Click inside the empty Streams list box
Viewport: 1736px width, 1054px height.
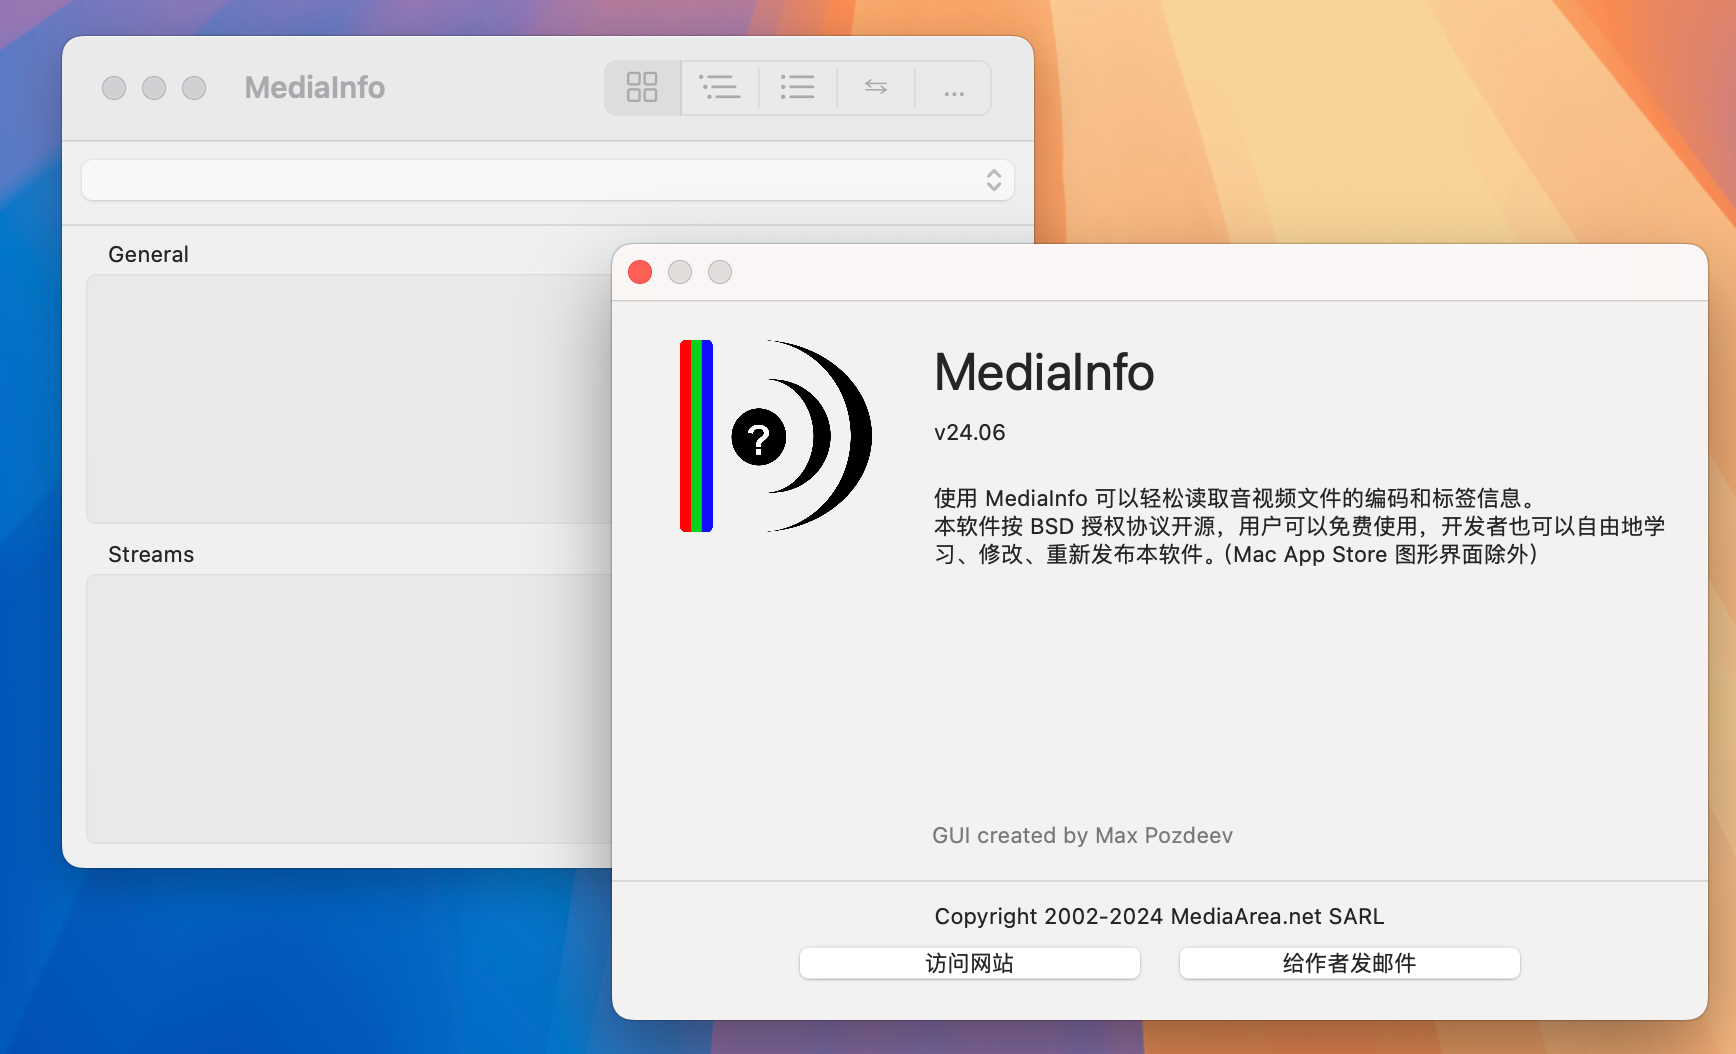[x=349, y=709]
